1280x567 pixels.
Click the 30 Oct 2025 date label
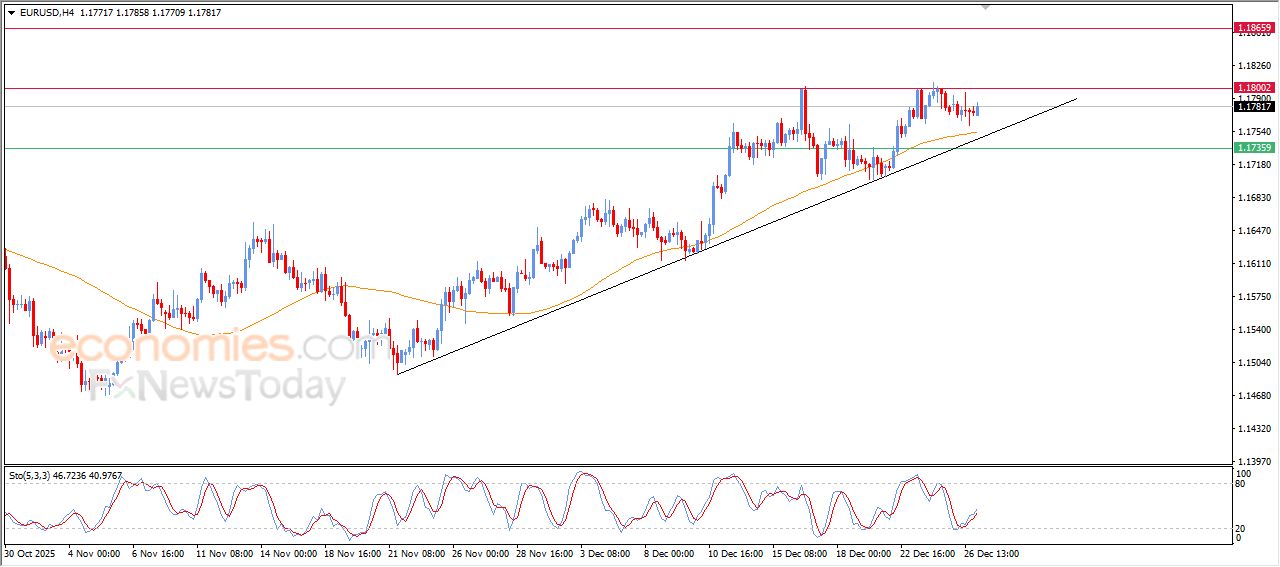[31, 553]
